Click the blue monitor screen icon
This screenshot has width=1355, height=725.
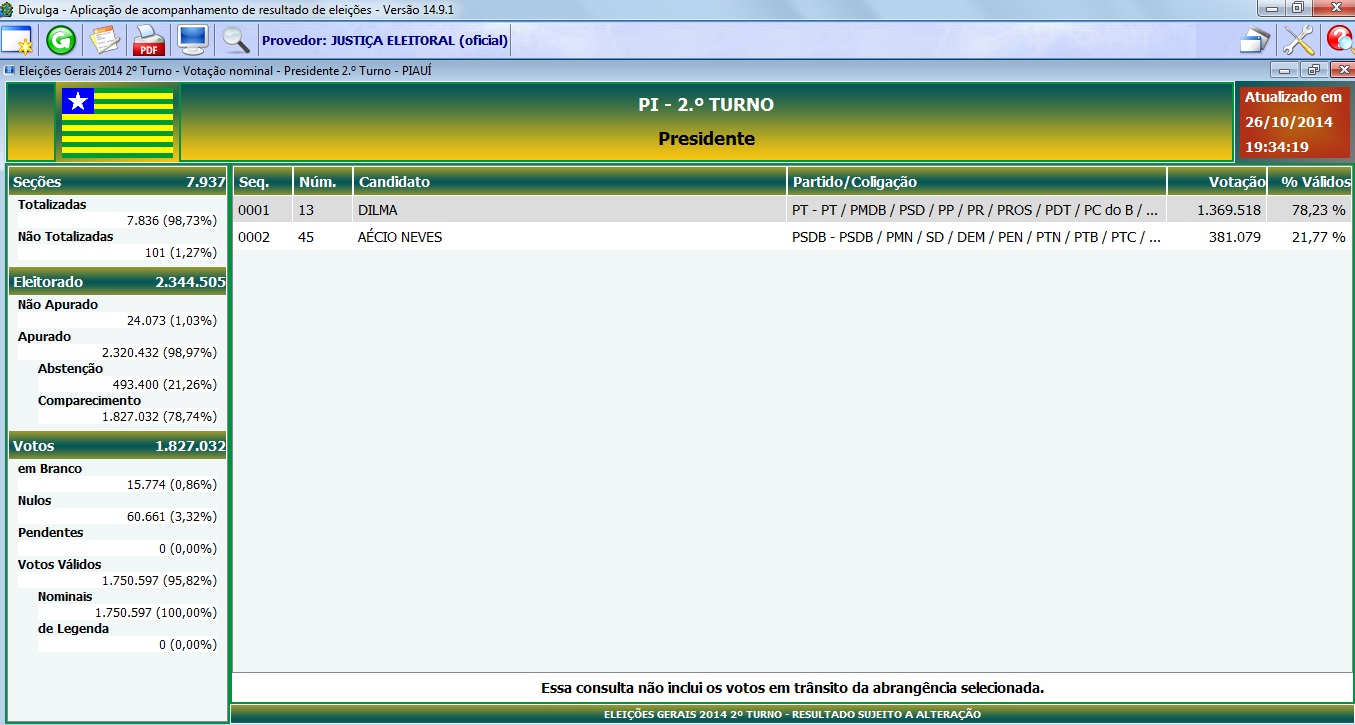pos(192,41)
